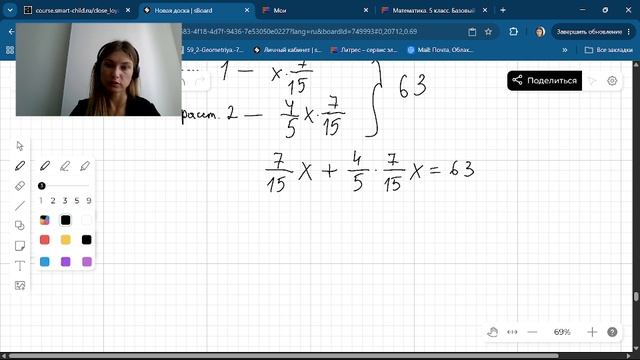Open browser extensions puzzle icon
The height and width of the screenshot is (360, 640).
pyautogui.click(x=513, y=31)
